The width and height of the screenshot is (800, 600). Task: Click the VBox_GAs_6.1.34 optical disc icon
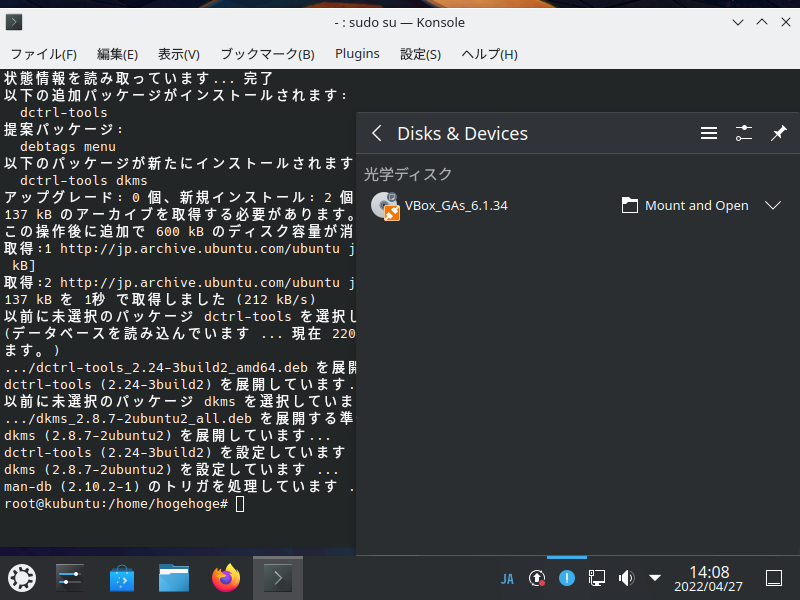[x=385, y=206]
